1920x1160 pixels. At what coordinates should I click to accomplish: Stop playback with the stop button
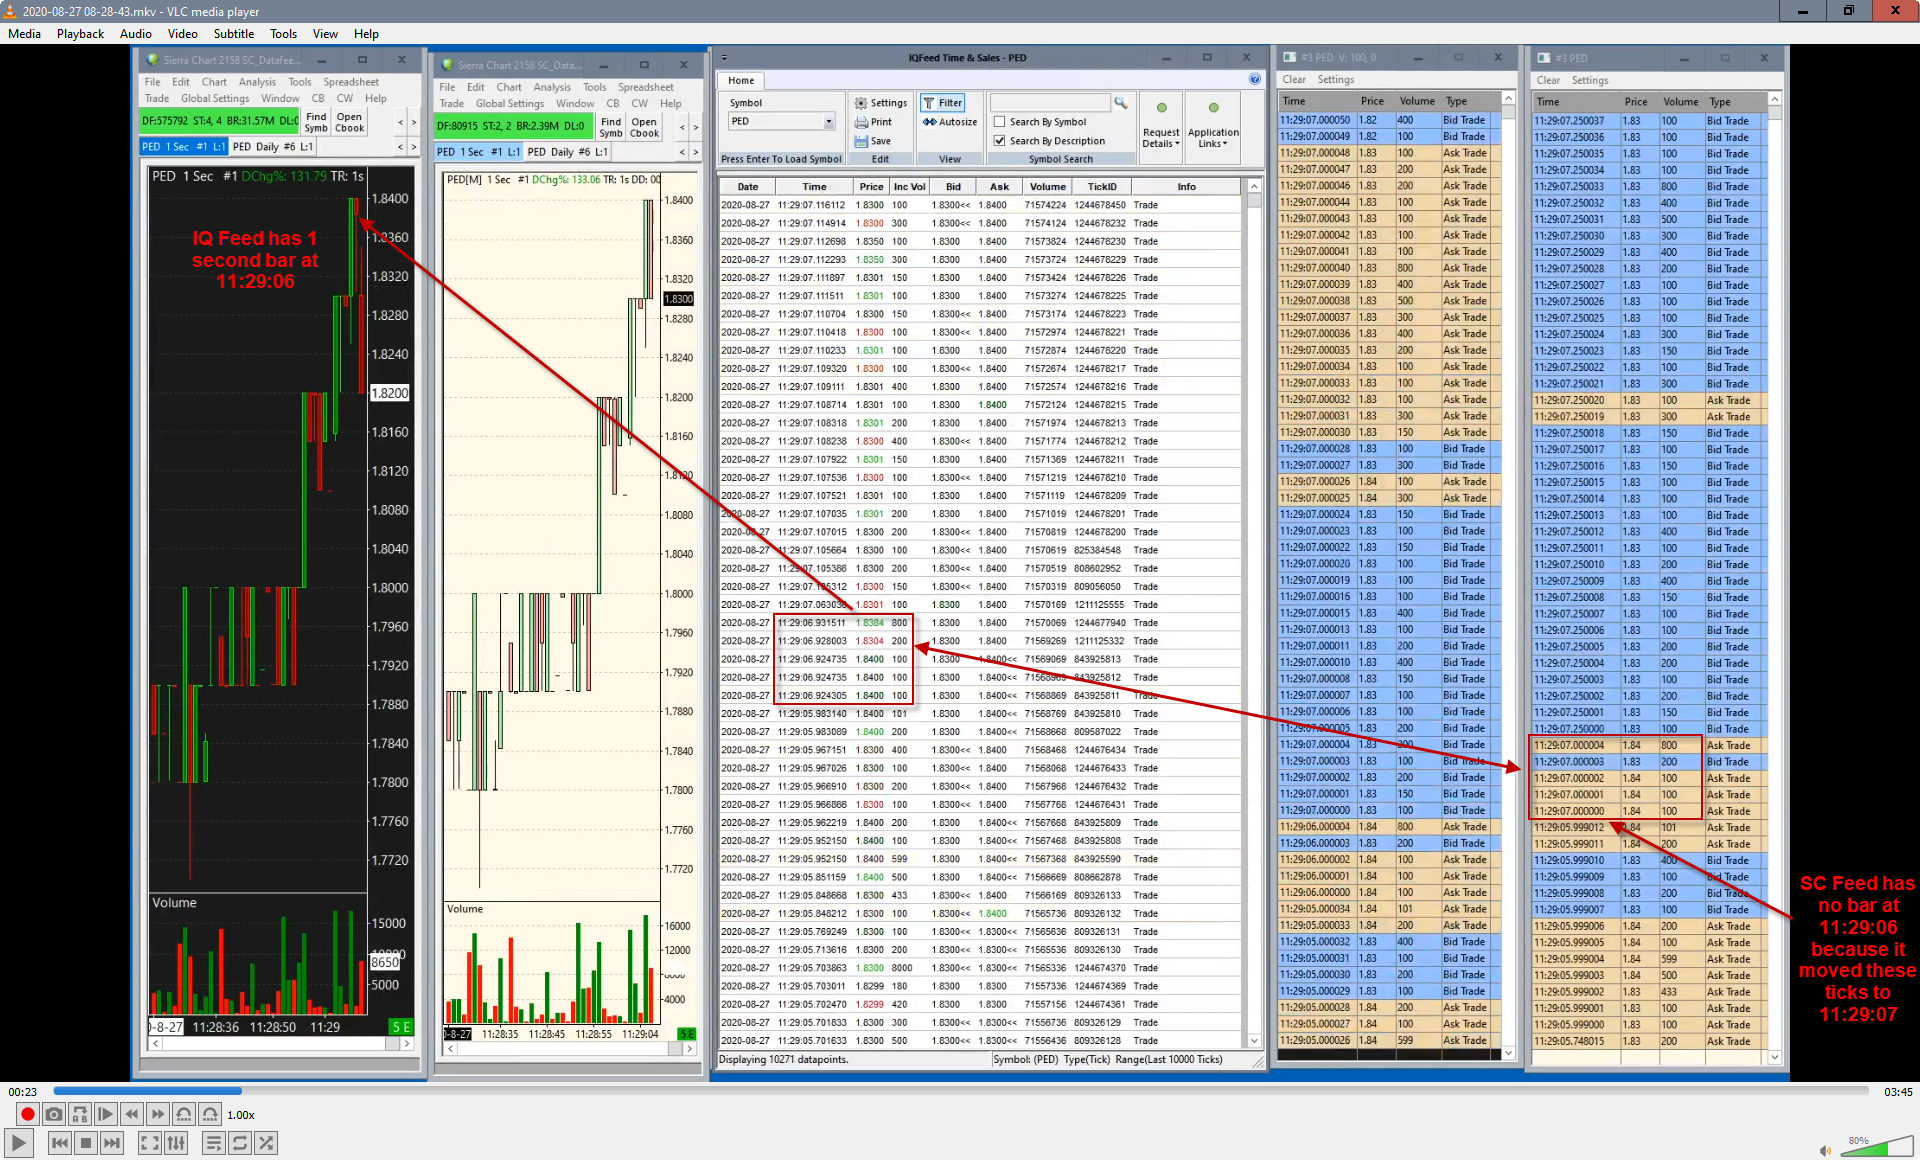[86, 1143]
